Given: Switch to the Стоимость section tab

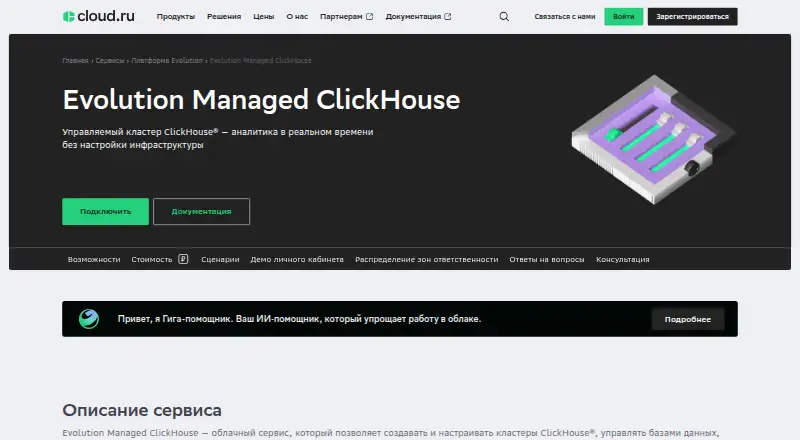Looking at the screenshot, I should point(152,259).
